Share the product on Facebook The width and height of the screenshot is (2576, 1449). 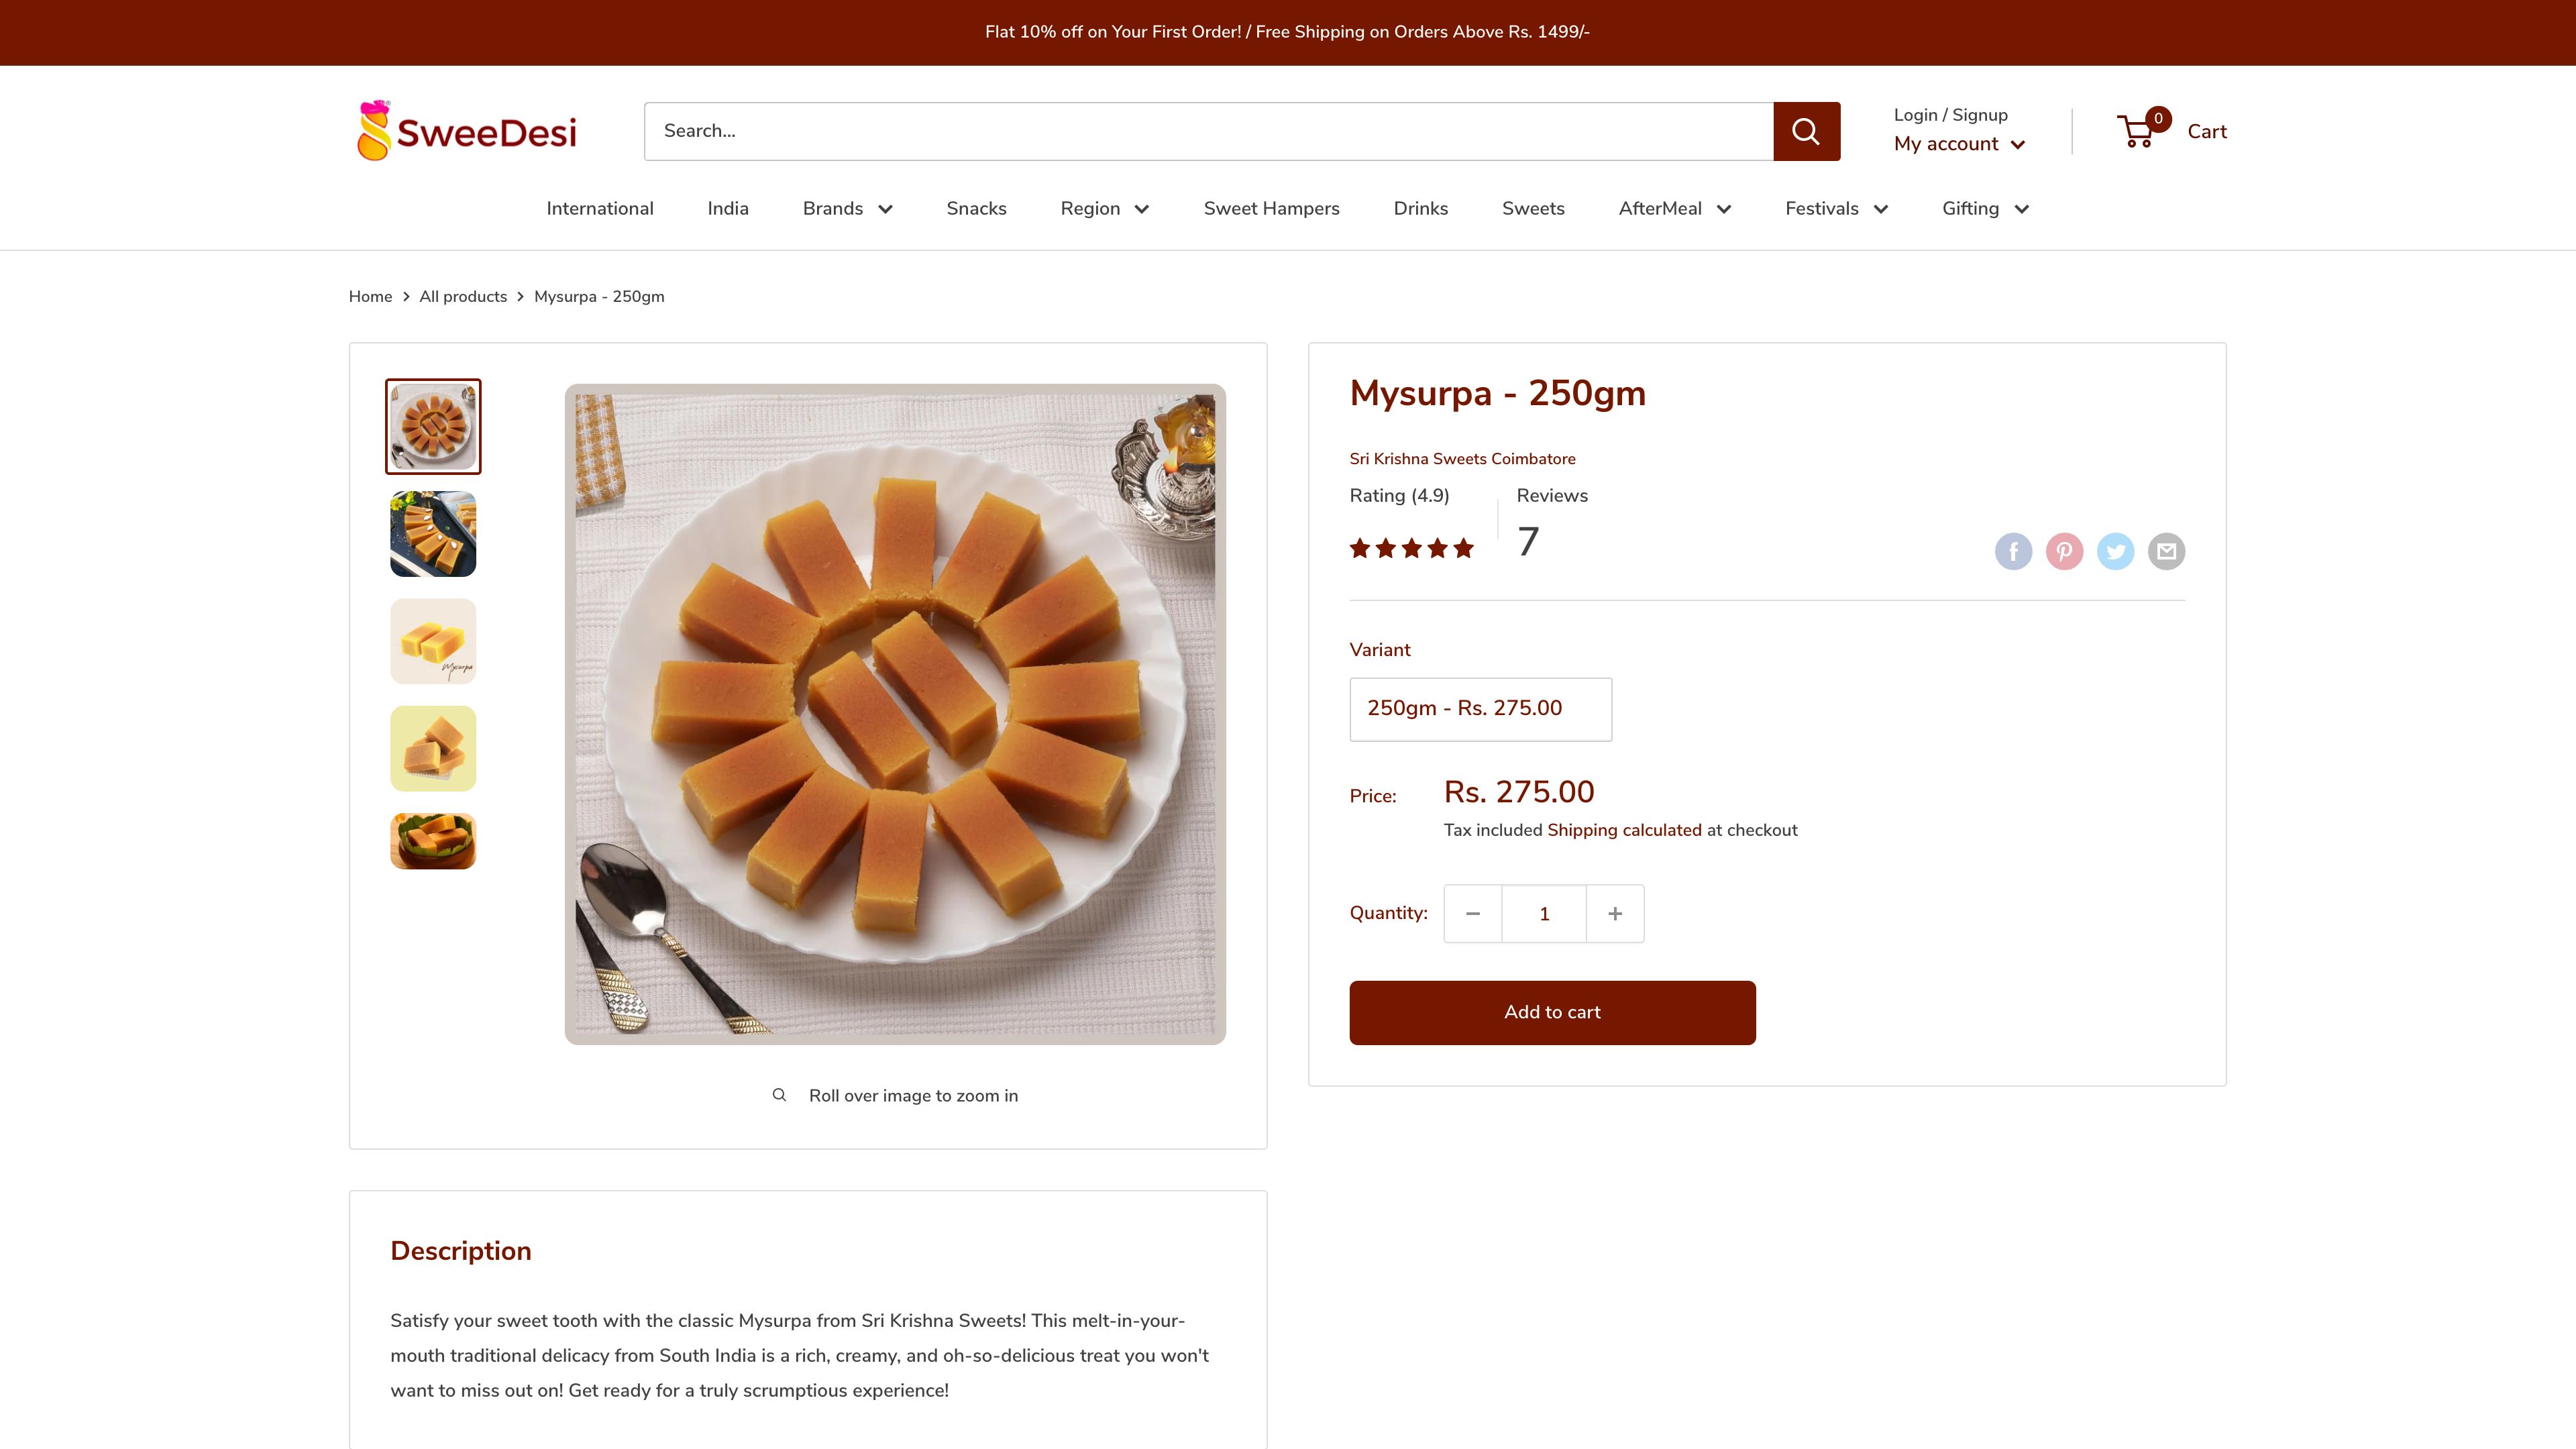(2013, 551)
